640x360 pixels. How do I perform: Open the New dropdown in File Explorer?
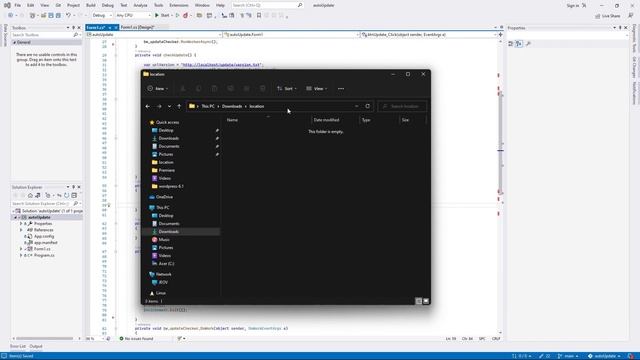pos(158,89)
